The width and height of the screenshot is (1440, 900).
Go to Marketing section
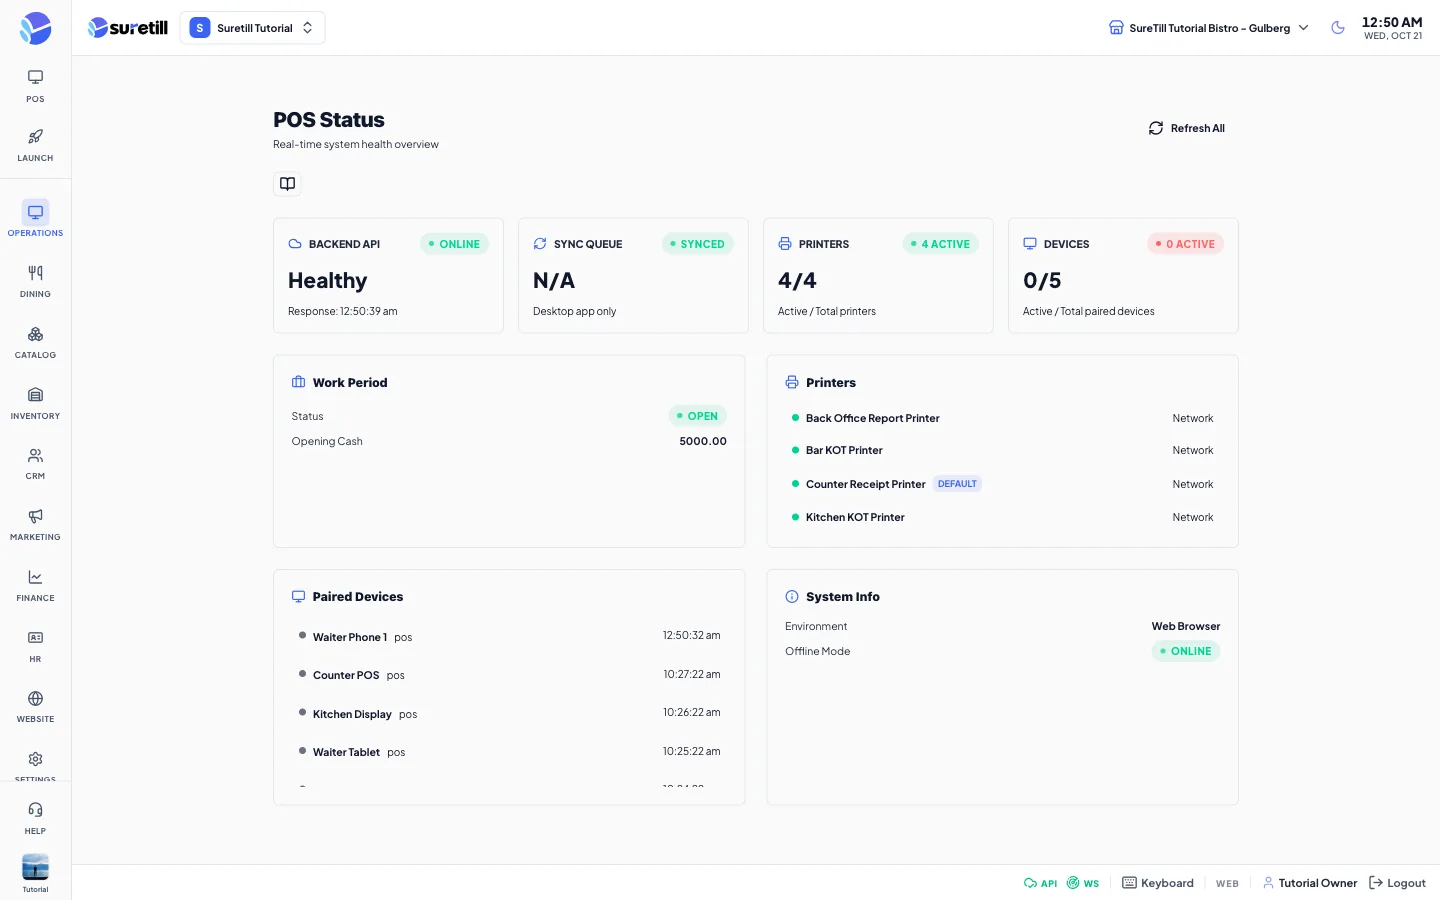click(35, 524)
